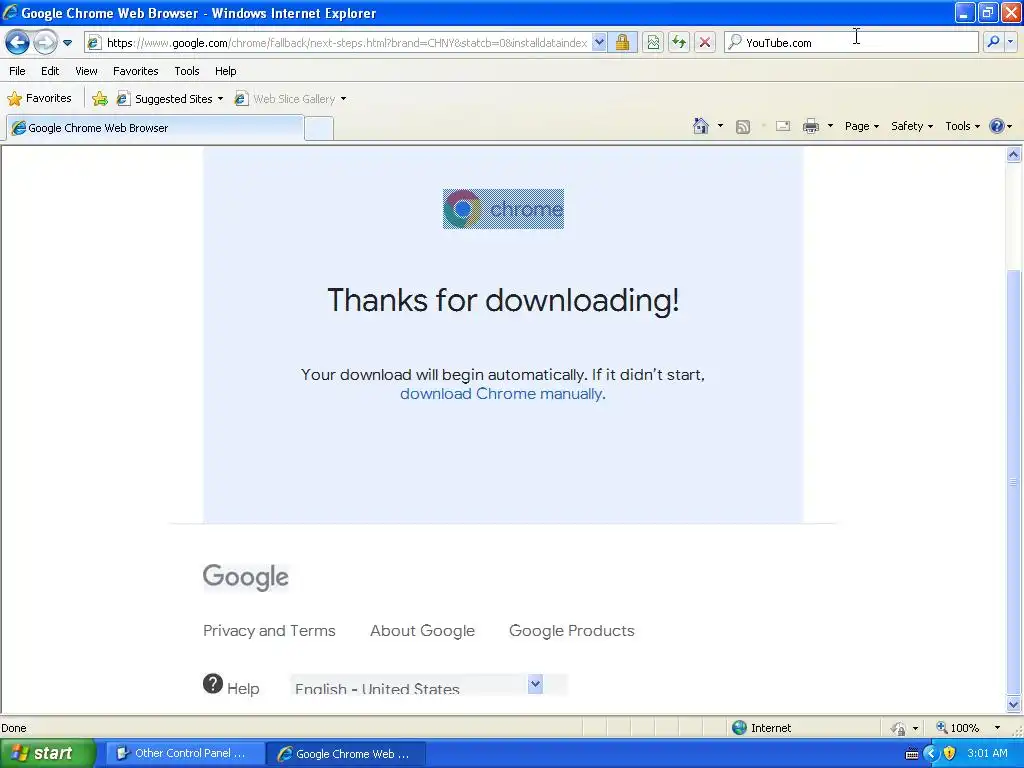
Task: Click the address bar URL field
Action: [x=346, y=43]
